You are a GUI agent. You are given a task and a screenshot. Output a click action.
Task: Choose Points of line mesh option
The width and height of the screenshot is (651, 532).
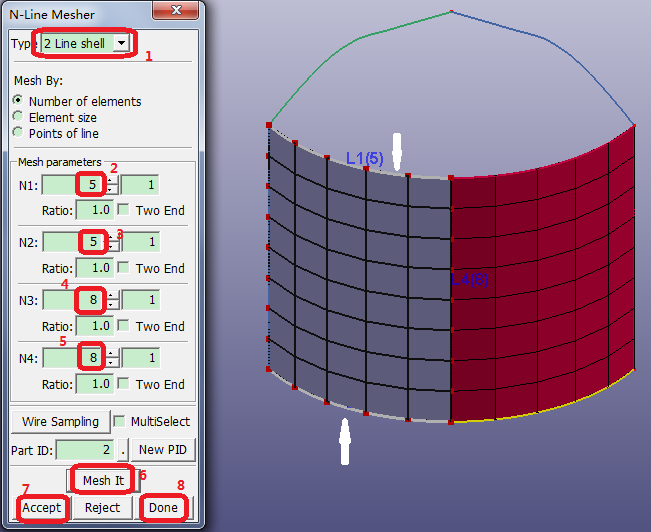pos(18,133)
